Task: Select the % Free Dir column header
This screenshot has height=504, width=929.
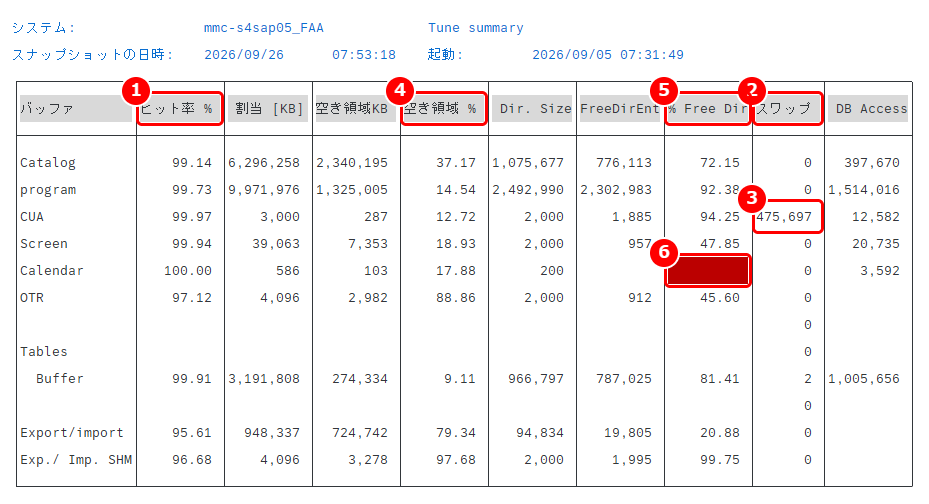Action: pyautogui.click(x=708, y=108)
